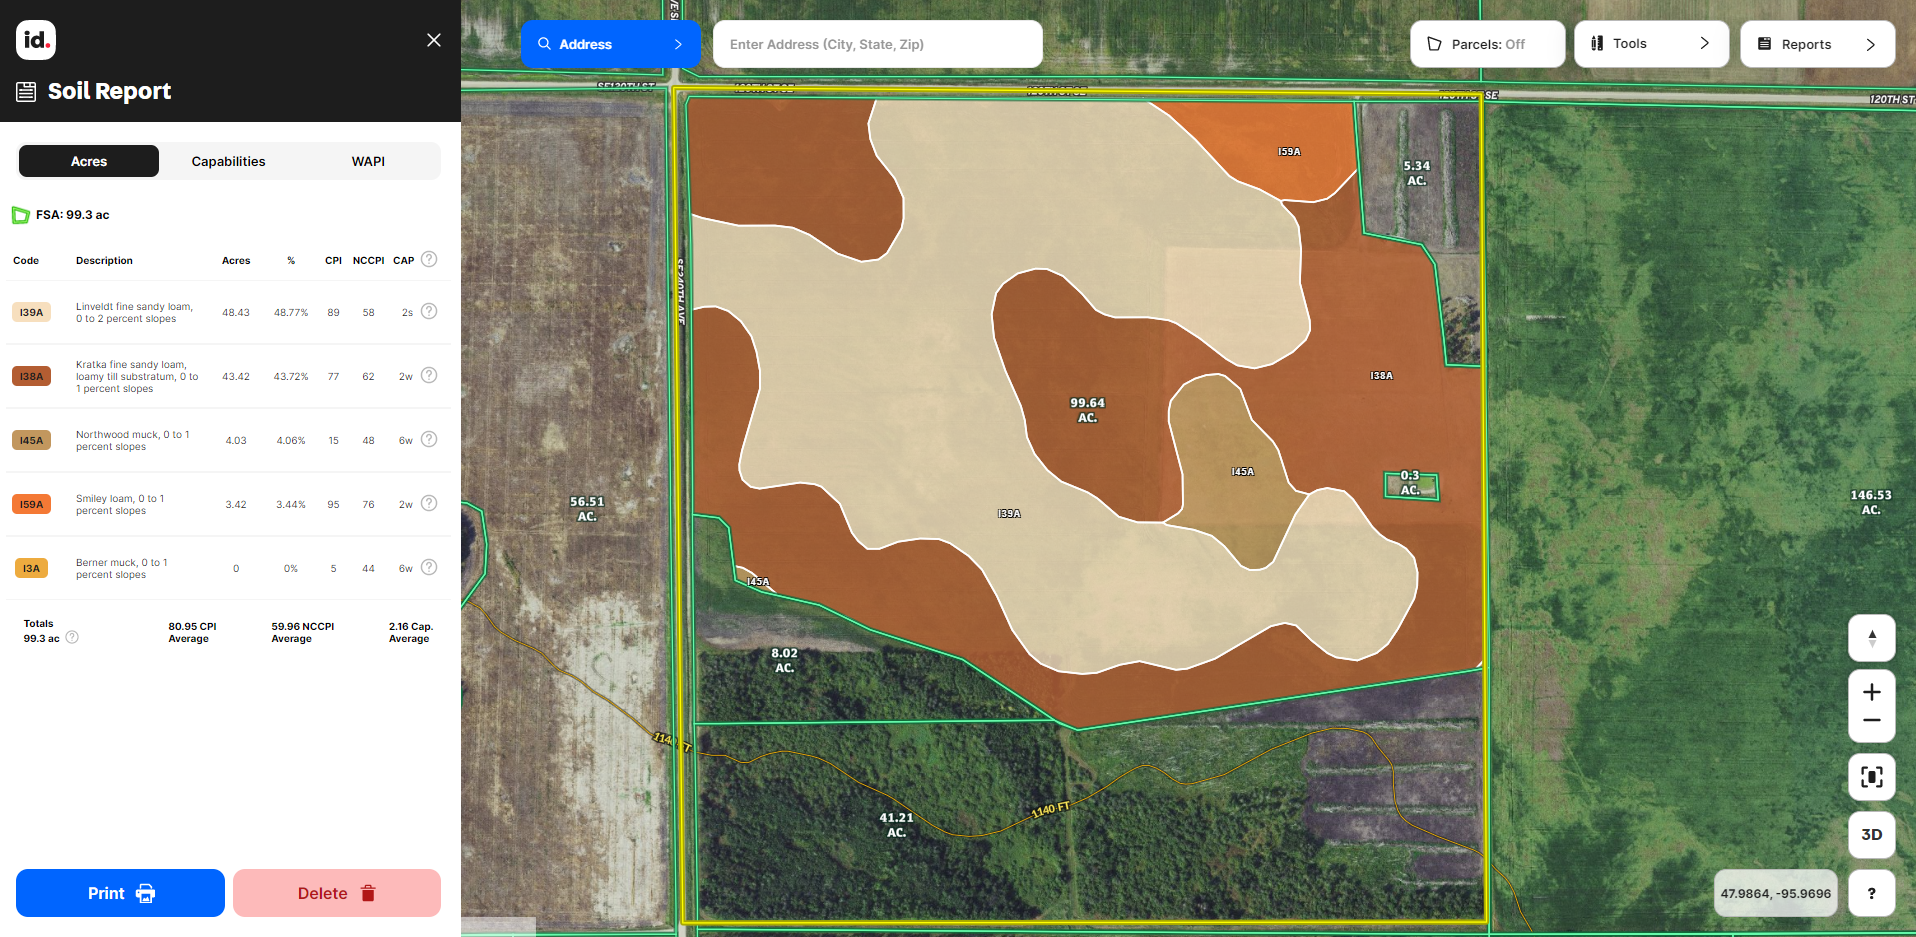The height and width of the screenshot is (937, 1916).
Task: Delete the soil report
Action: 336,893
